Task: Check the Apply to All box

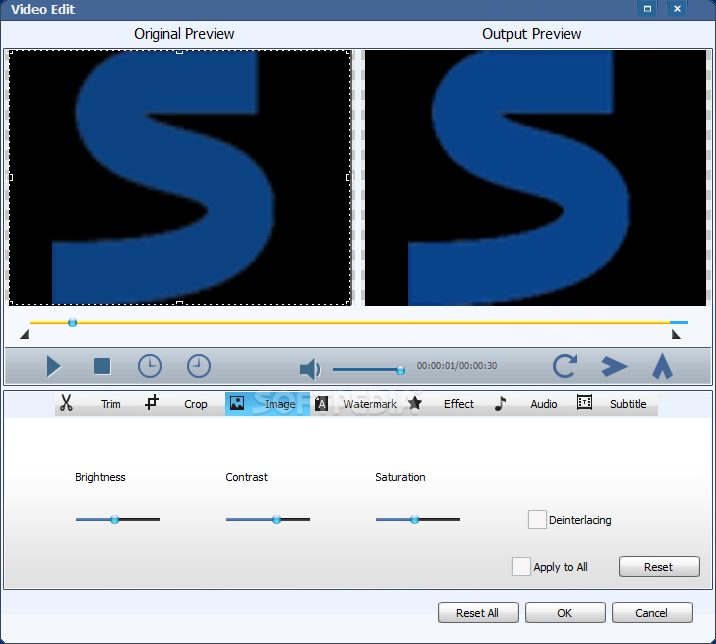Action: [521, 566]
